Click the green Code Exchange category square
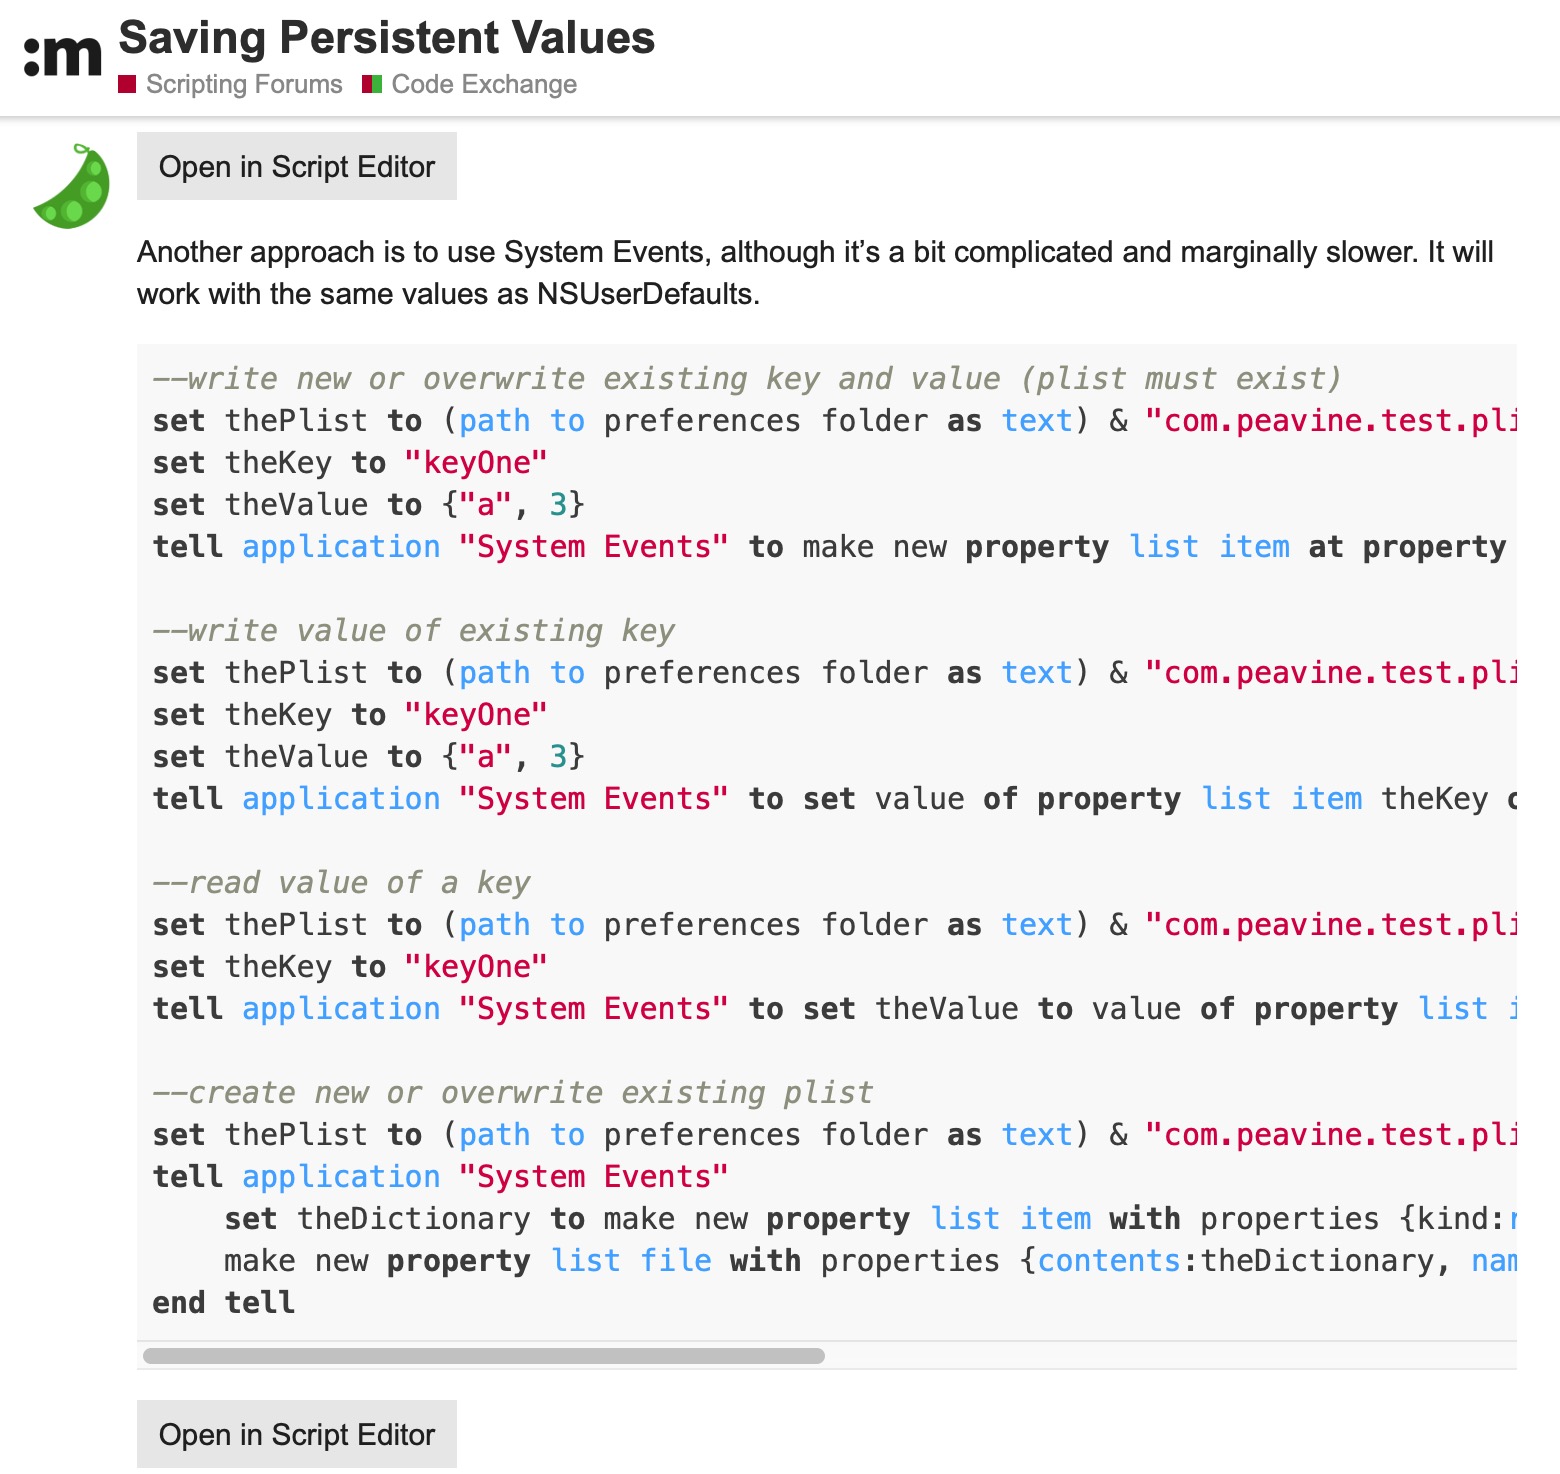This screenshot has width=1560, height=1474. coord(372,84)
